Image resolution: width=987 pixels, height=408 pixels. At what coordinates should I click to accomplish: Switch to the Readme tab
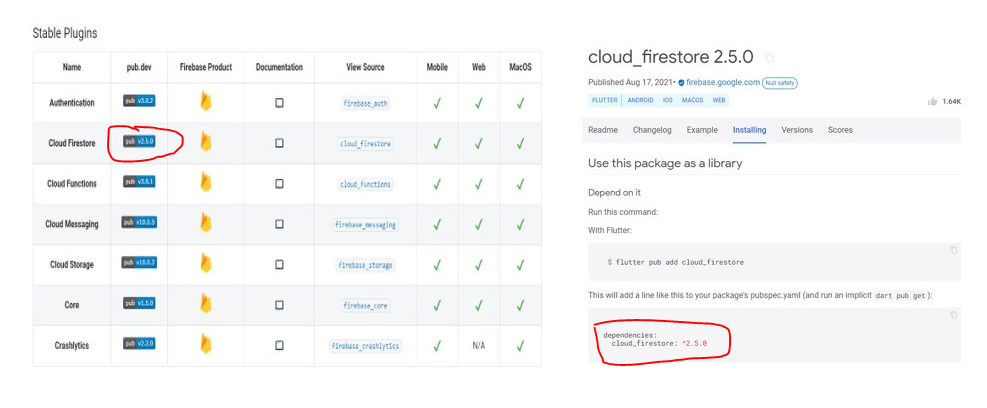603,130
